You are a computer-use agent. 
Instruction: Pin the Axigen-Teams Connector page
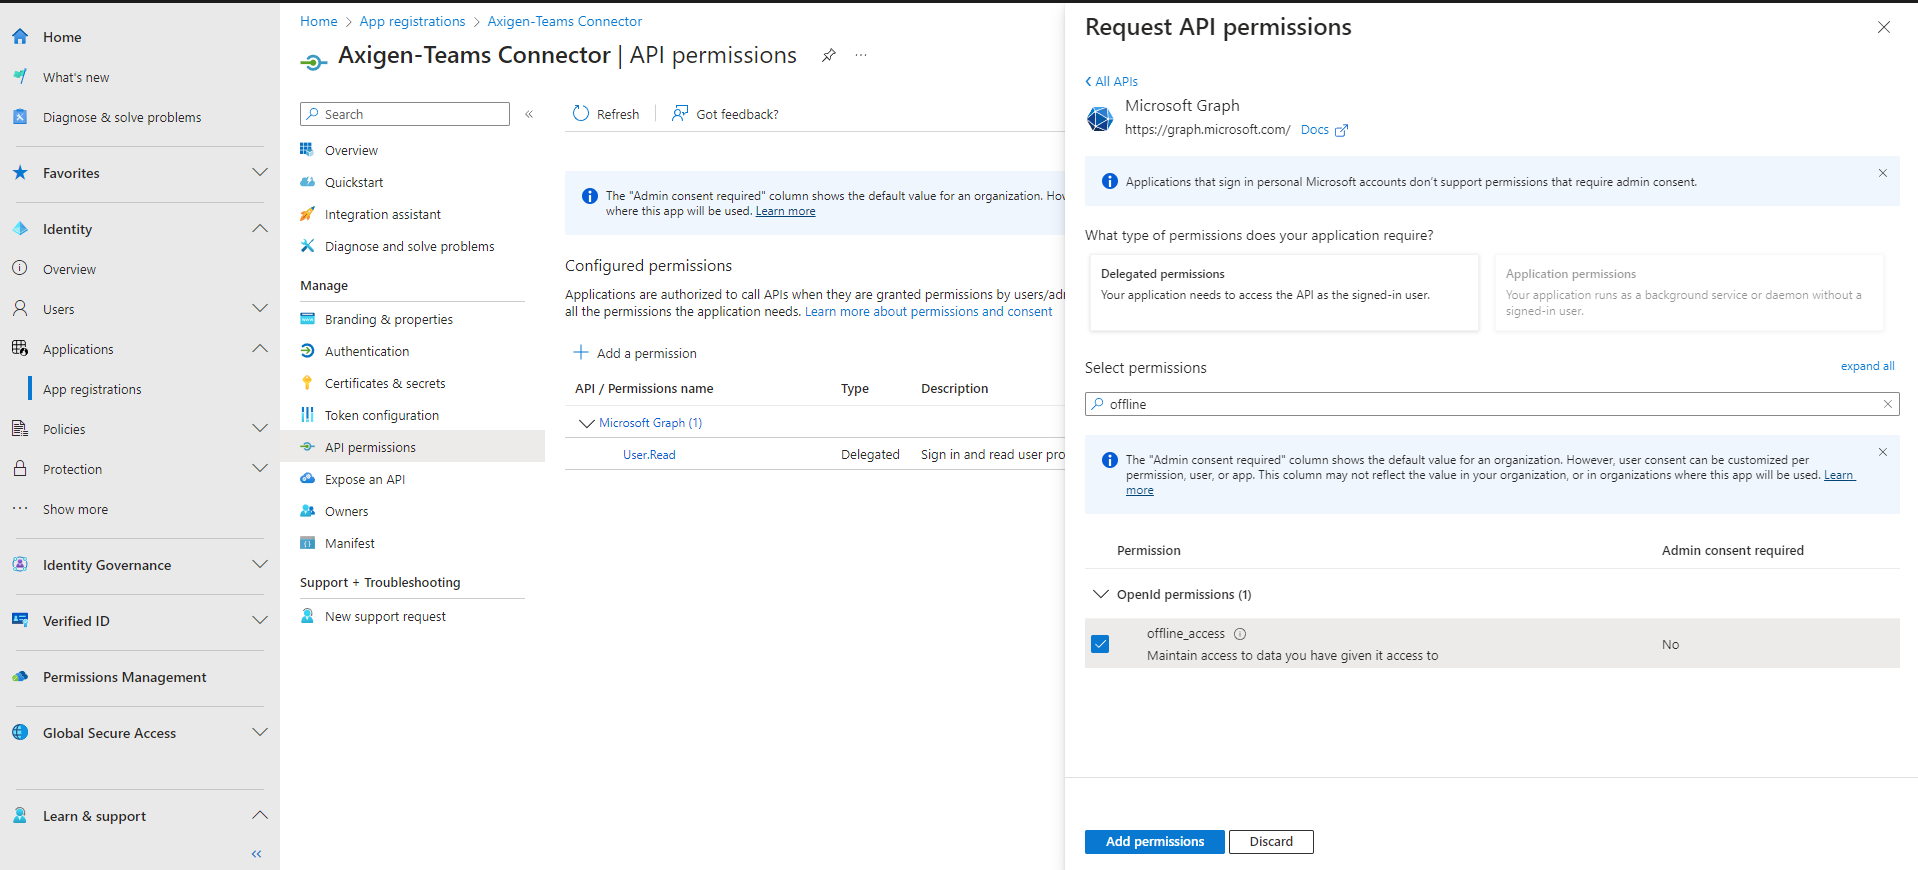(x=828, y=56)
